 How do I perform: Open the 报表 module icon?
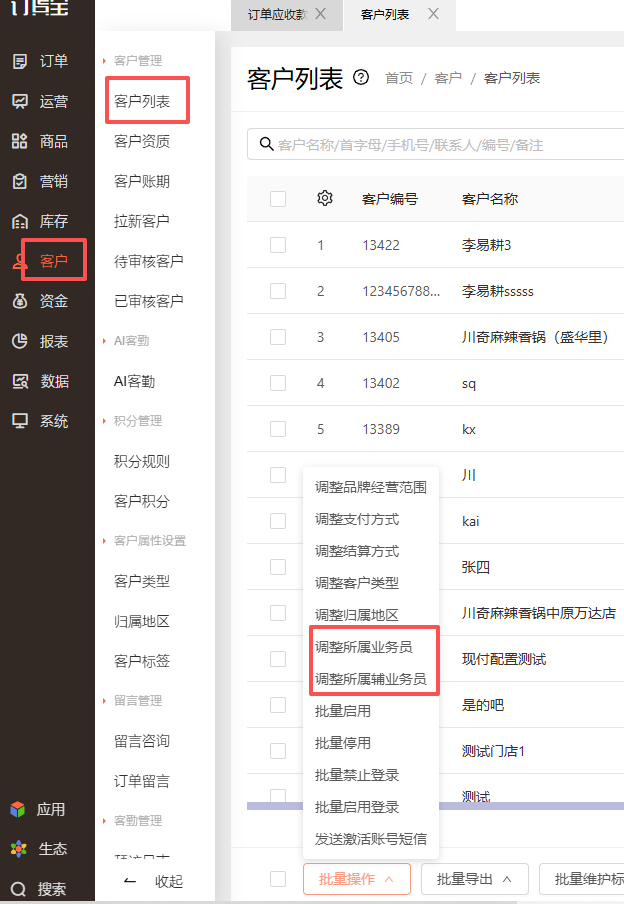(x=20, y=341)
